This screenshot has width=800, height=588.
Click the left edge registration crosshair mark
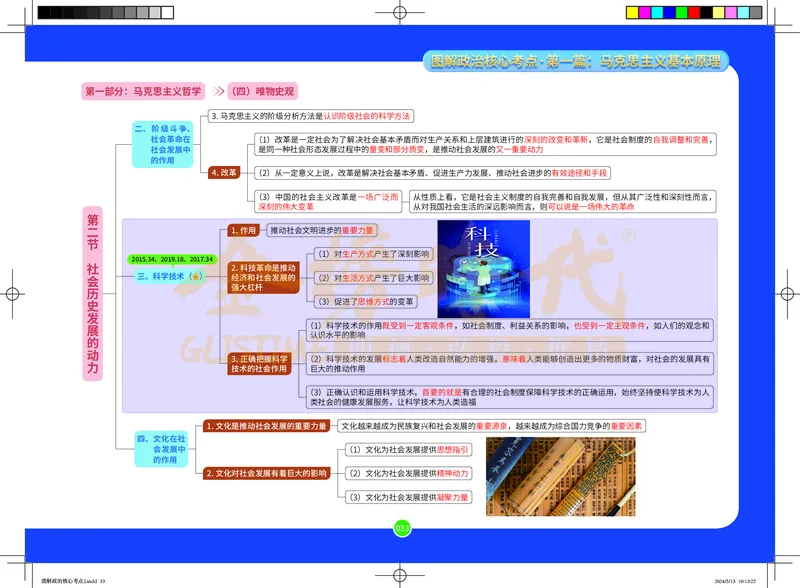[12, 294]
